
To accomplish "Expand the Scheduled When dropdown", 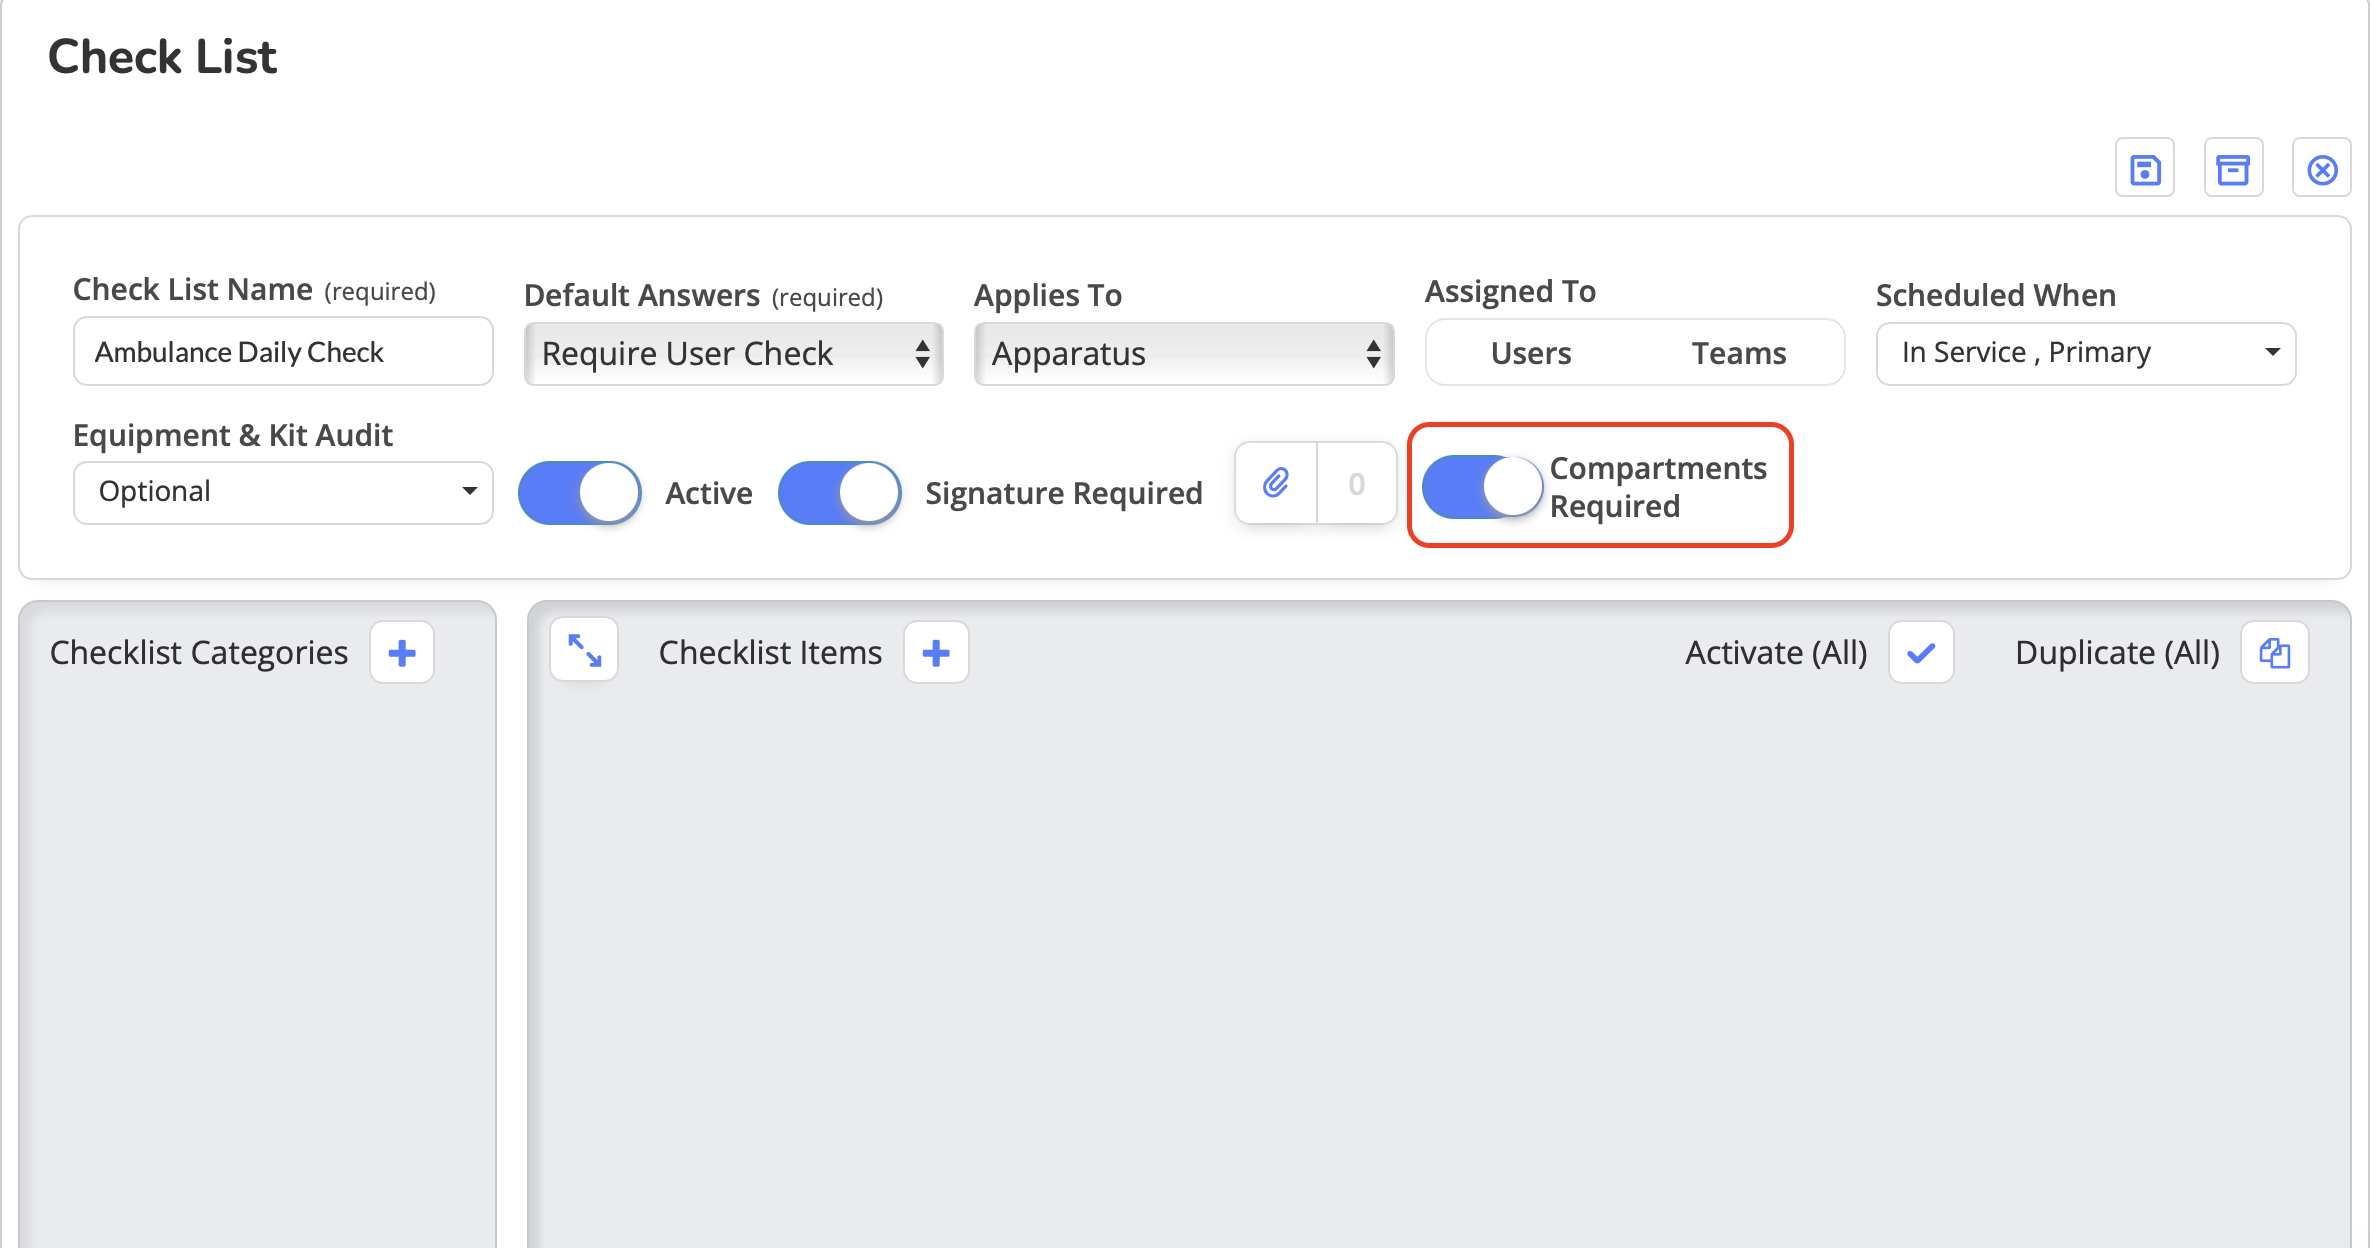I will tap(2086, 353).
